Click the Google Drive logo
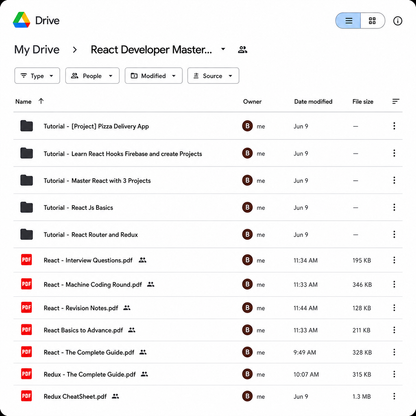The width and height of the screenshot is (416, 416). pos(22,20)
